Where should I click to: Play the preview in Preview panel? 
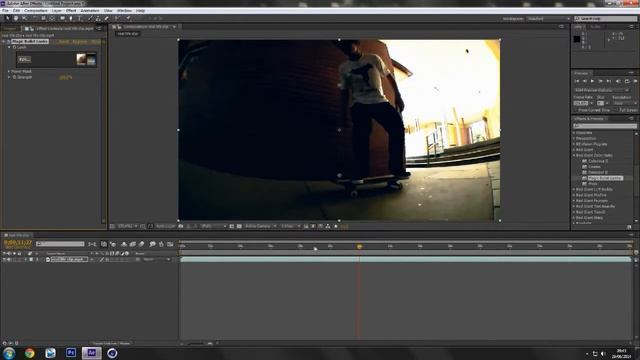click(x=592, y=81)
